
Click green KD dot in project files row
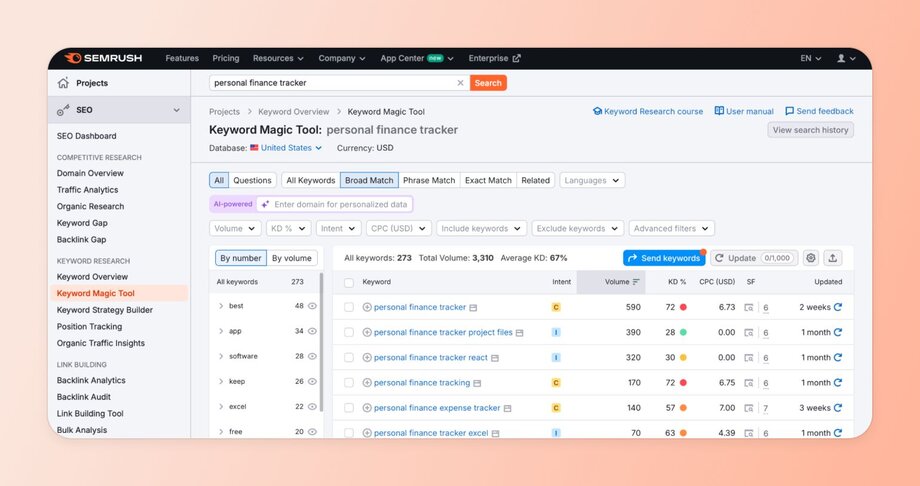683,332
